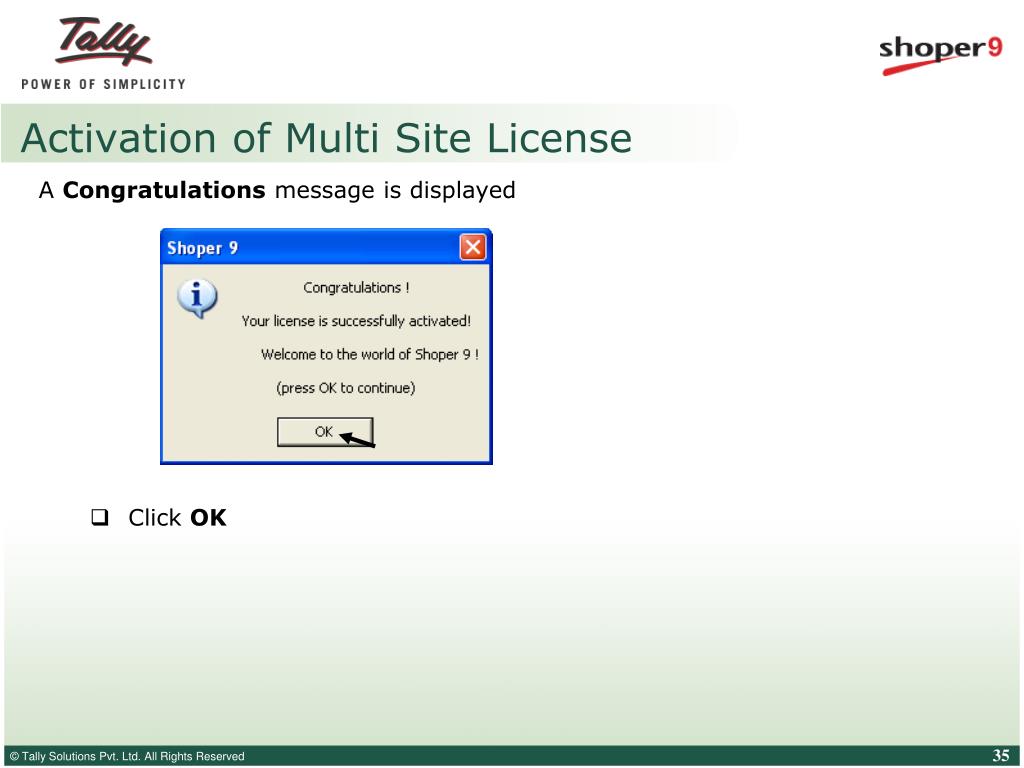The height and width of the screenshot is (768, 1024).
Task: Click the slide number 35
Action: pyautogui.click(x=1000, y=756)
